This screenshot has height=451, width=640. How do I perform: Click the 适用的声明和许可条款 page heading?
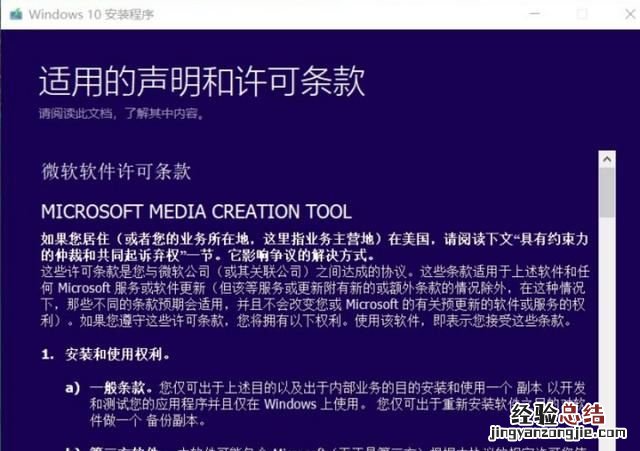(x=202, y=82)
